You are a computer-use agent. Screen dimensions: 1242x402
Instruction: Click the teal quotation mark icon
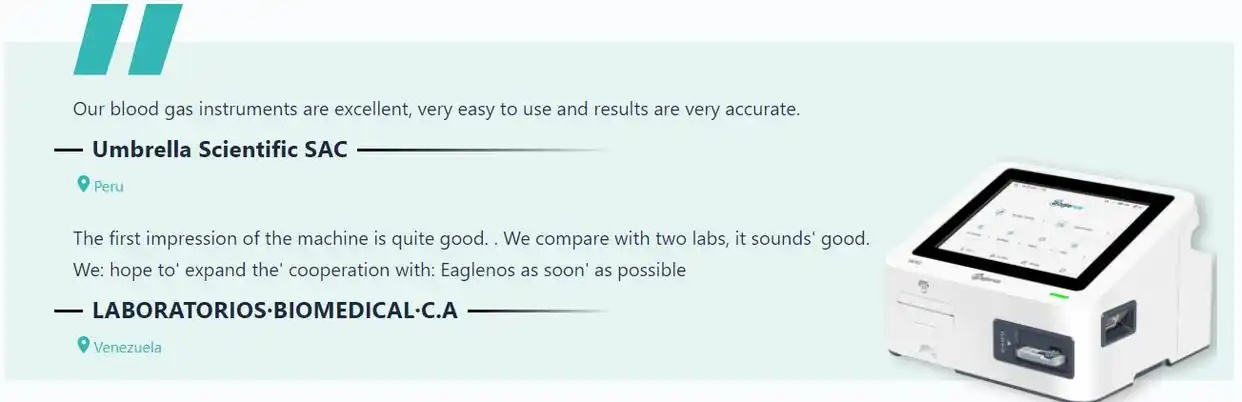pos(128,39)
